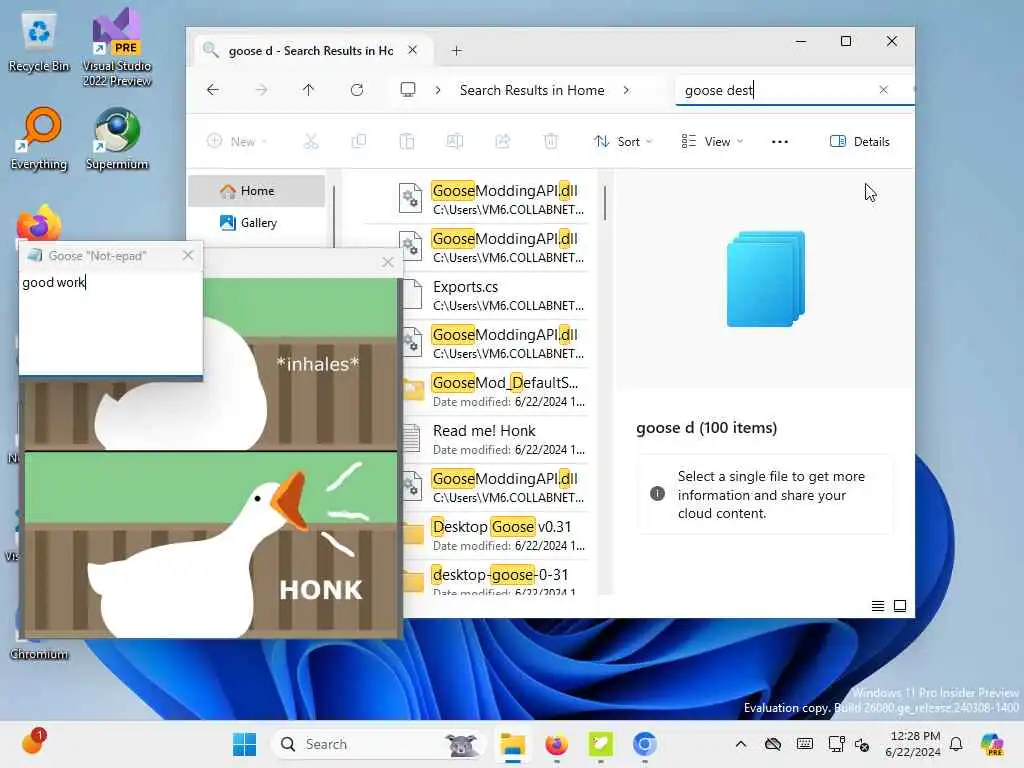The height and width of the screenshot is (768, 1024).
Task: Click the blue files preview thumbnail
Action: [x=765, y=278]
